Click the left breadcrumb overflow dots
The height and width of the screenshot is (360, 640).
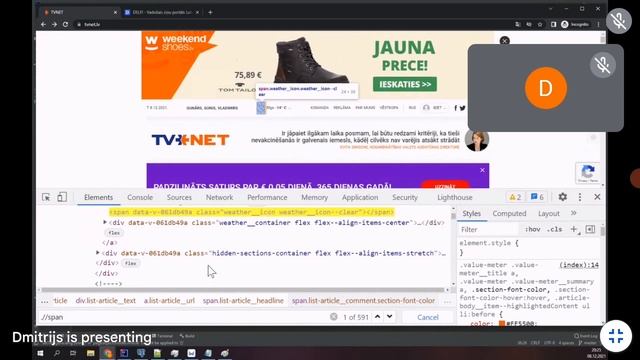[44, 301]
